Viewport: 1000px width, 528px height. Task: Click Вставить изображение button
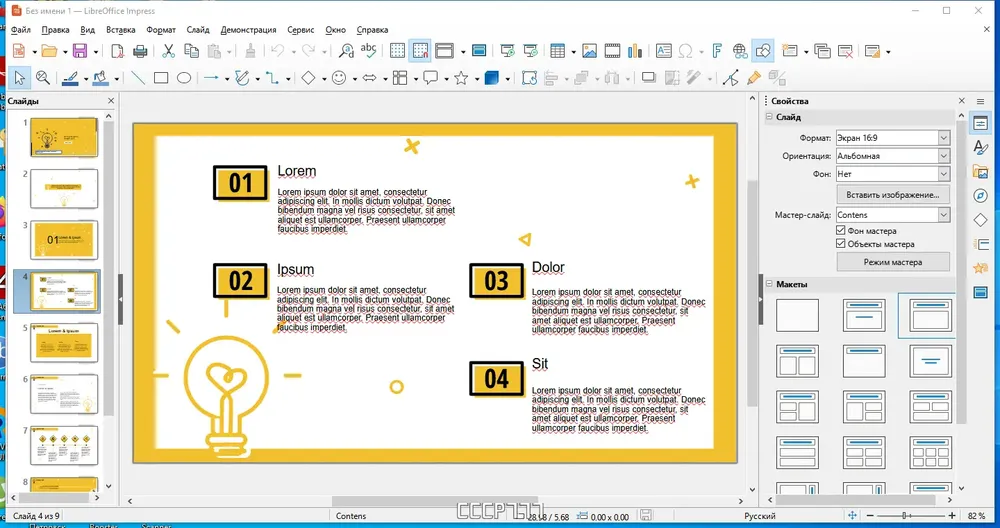892,194
